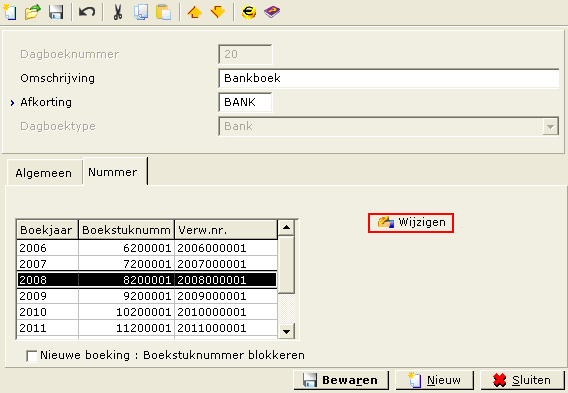Go to next record with down arrow
The width and height of the screenshot is (568, 393).
[218, 12]
